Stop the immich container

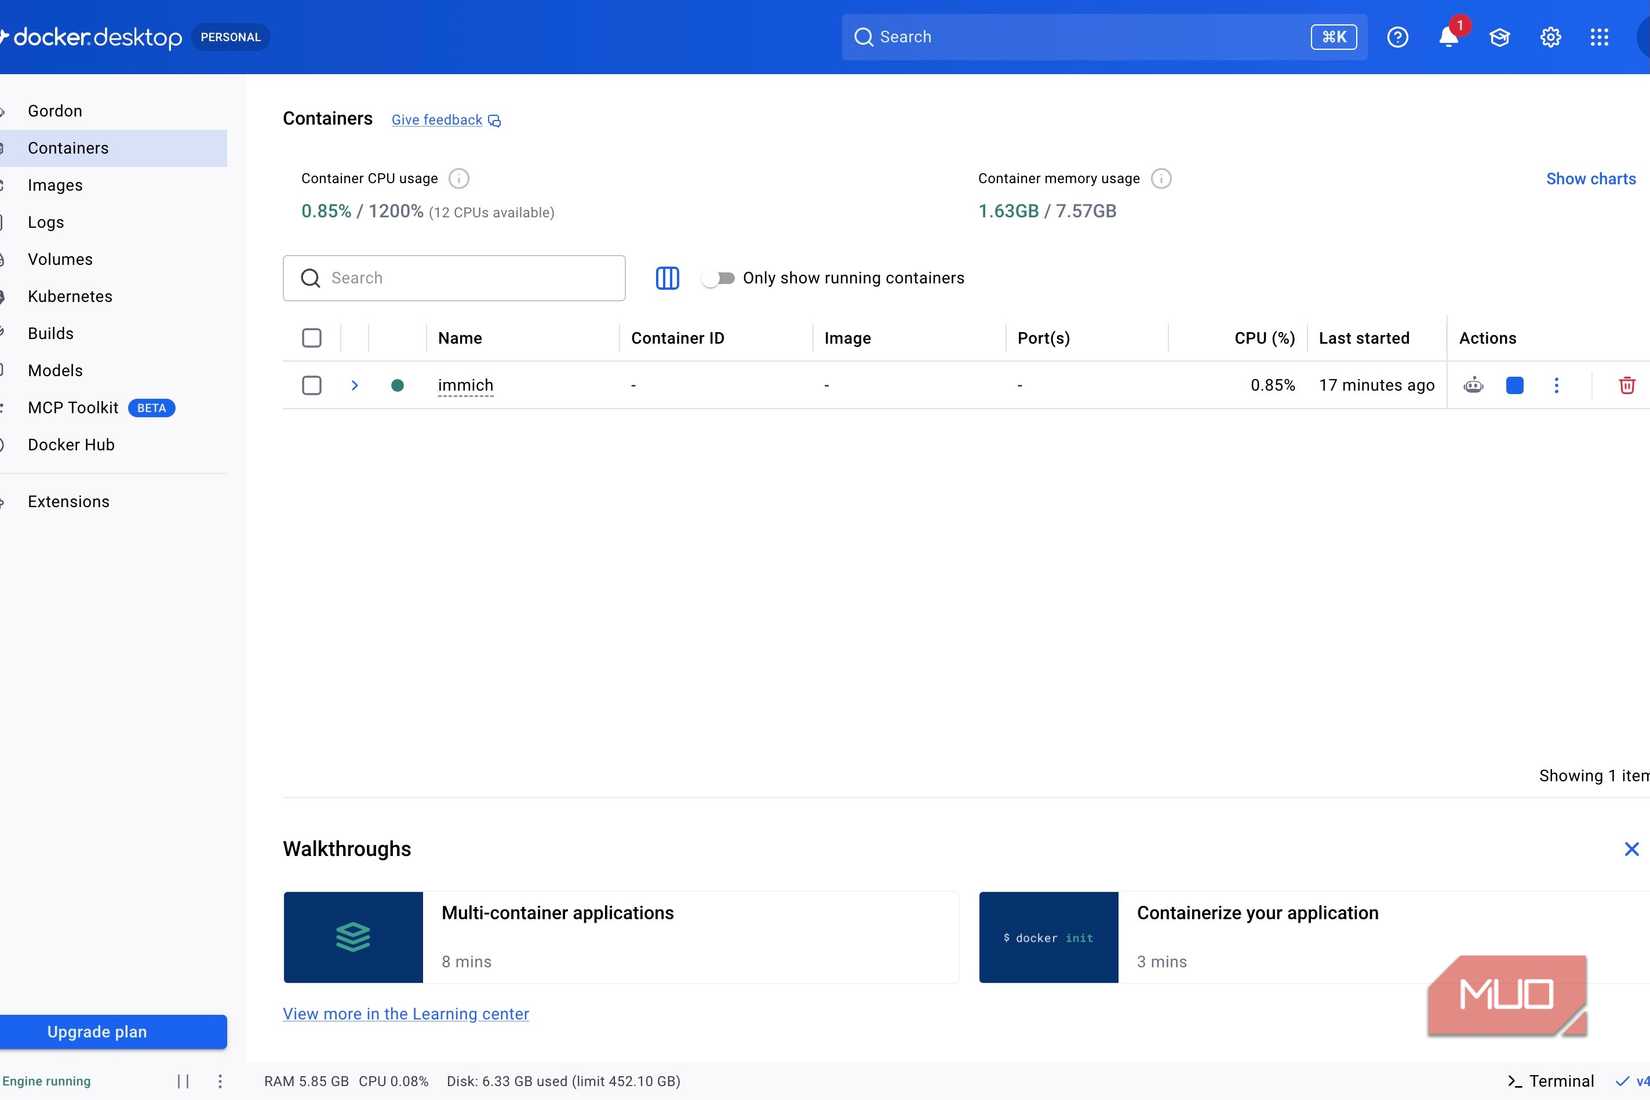(1515, 385)
